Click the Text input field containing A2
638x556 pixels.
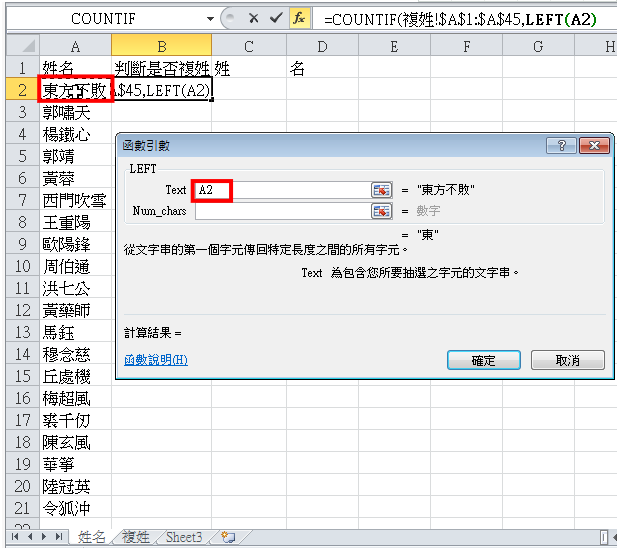[x=283, y=190]
